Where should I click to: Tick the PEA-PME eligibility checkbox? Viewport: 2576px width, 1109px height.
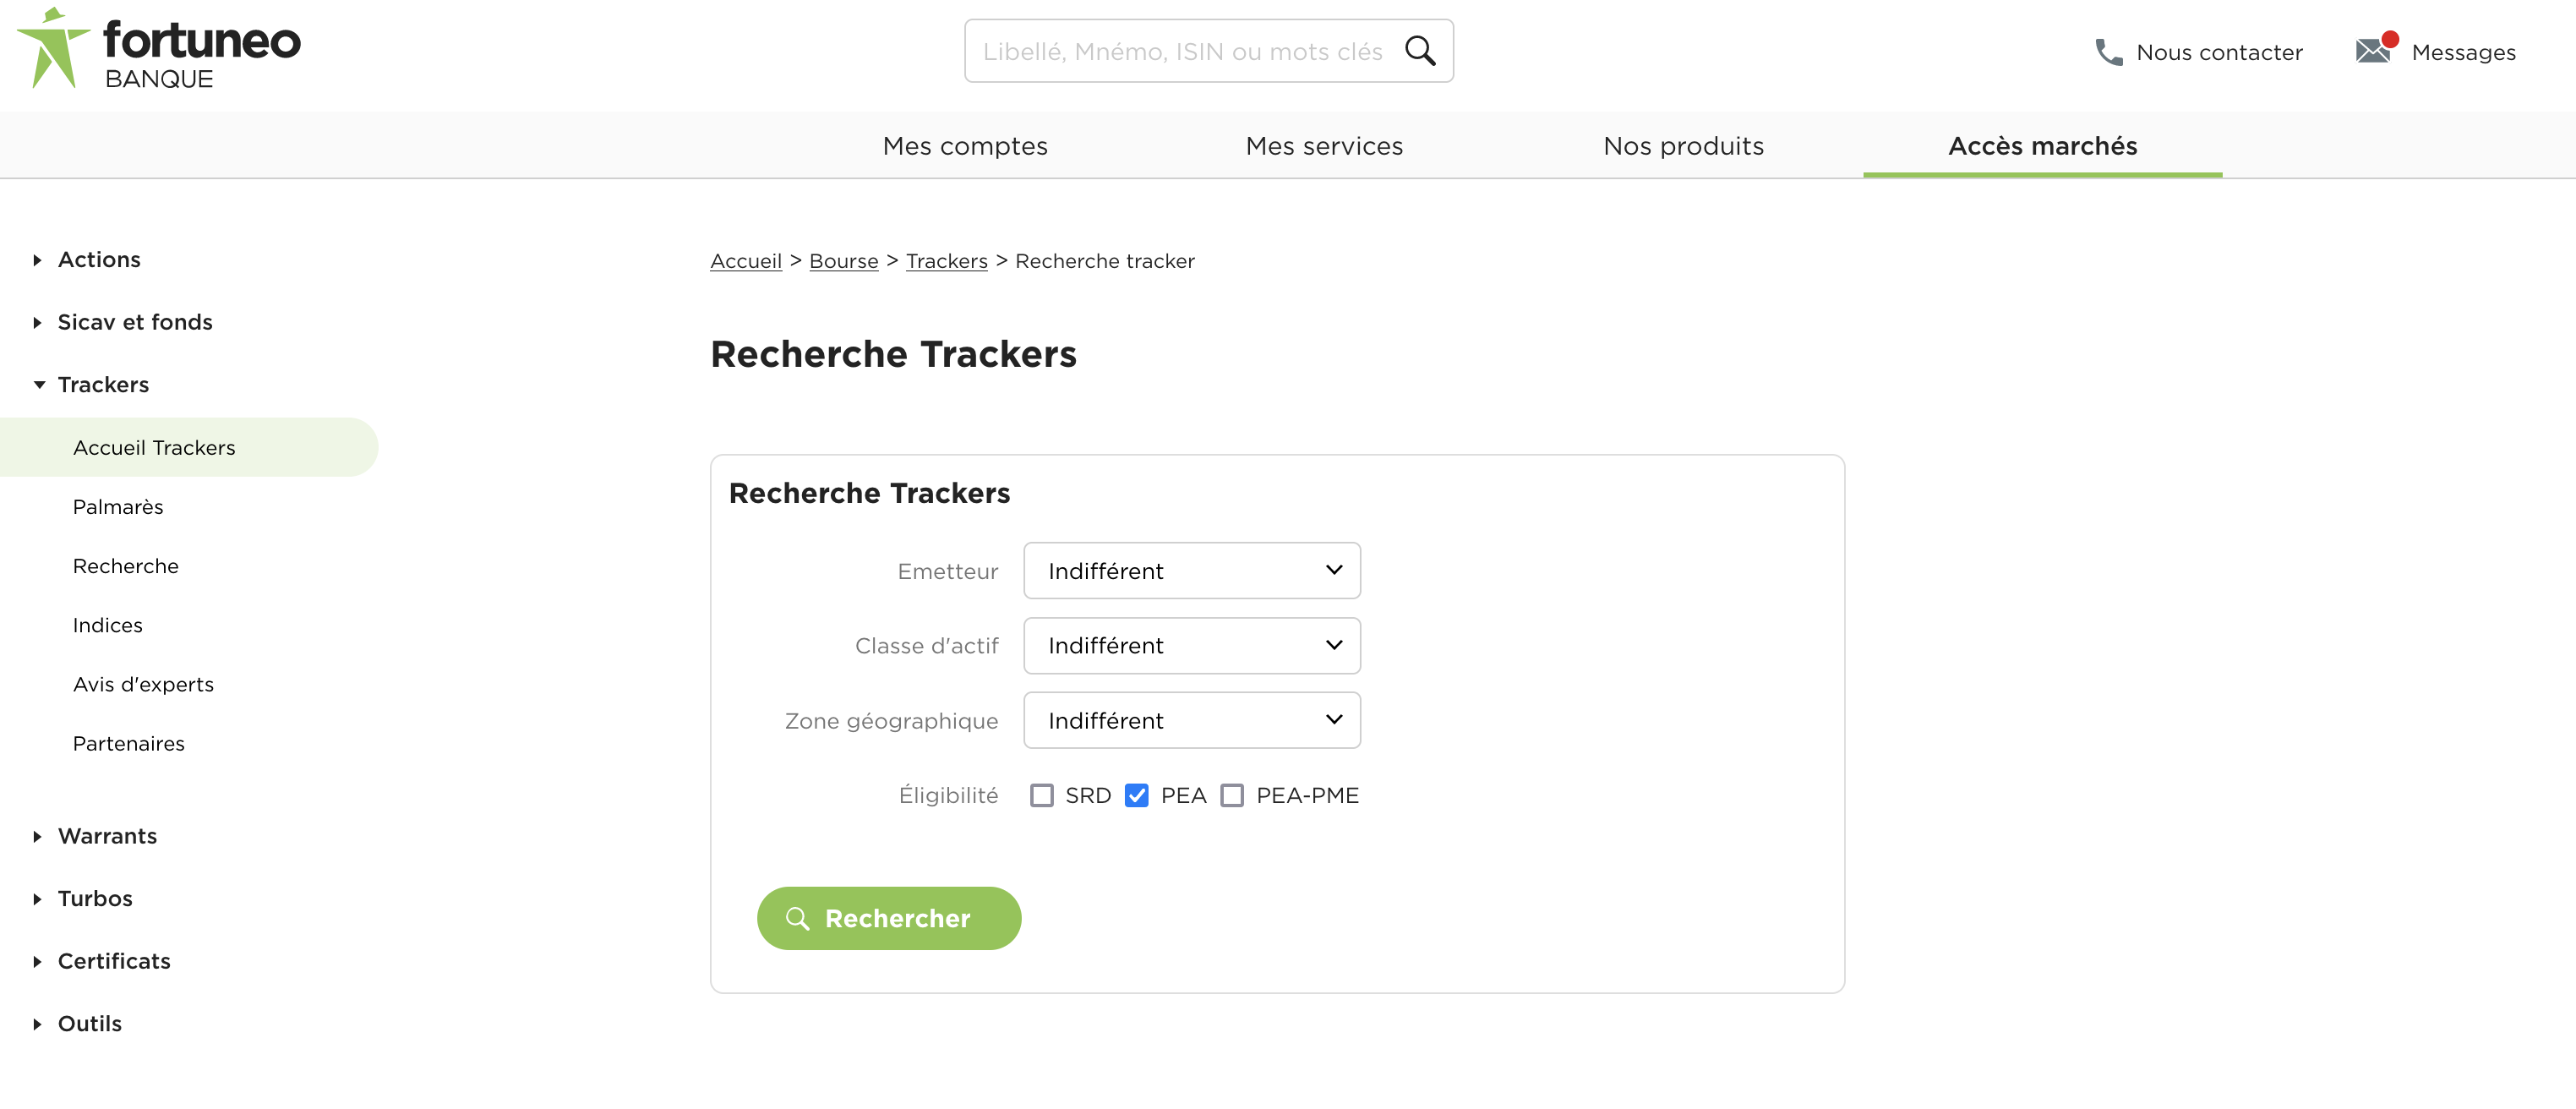[1232, 795]
